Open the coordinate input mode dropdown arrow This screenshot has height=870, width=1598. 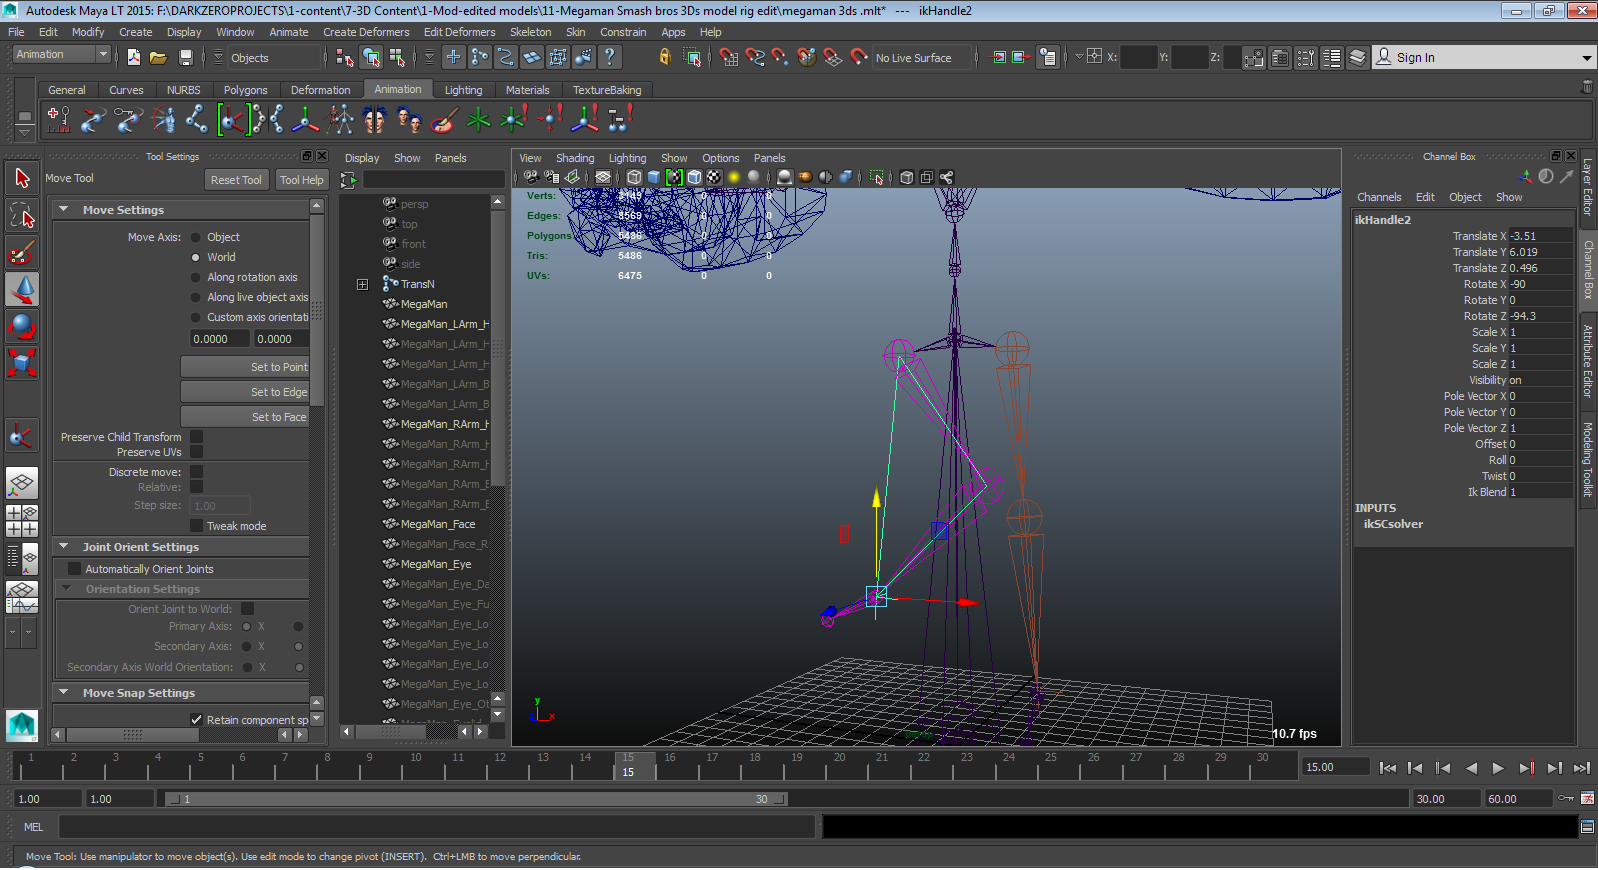pos(1079,57)
